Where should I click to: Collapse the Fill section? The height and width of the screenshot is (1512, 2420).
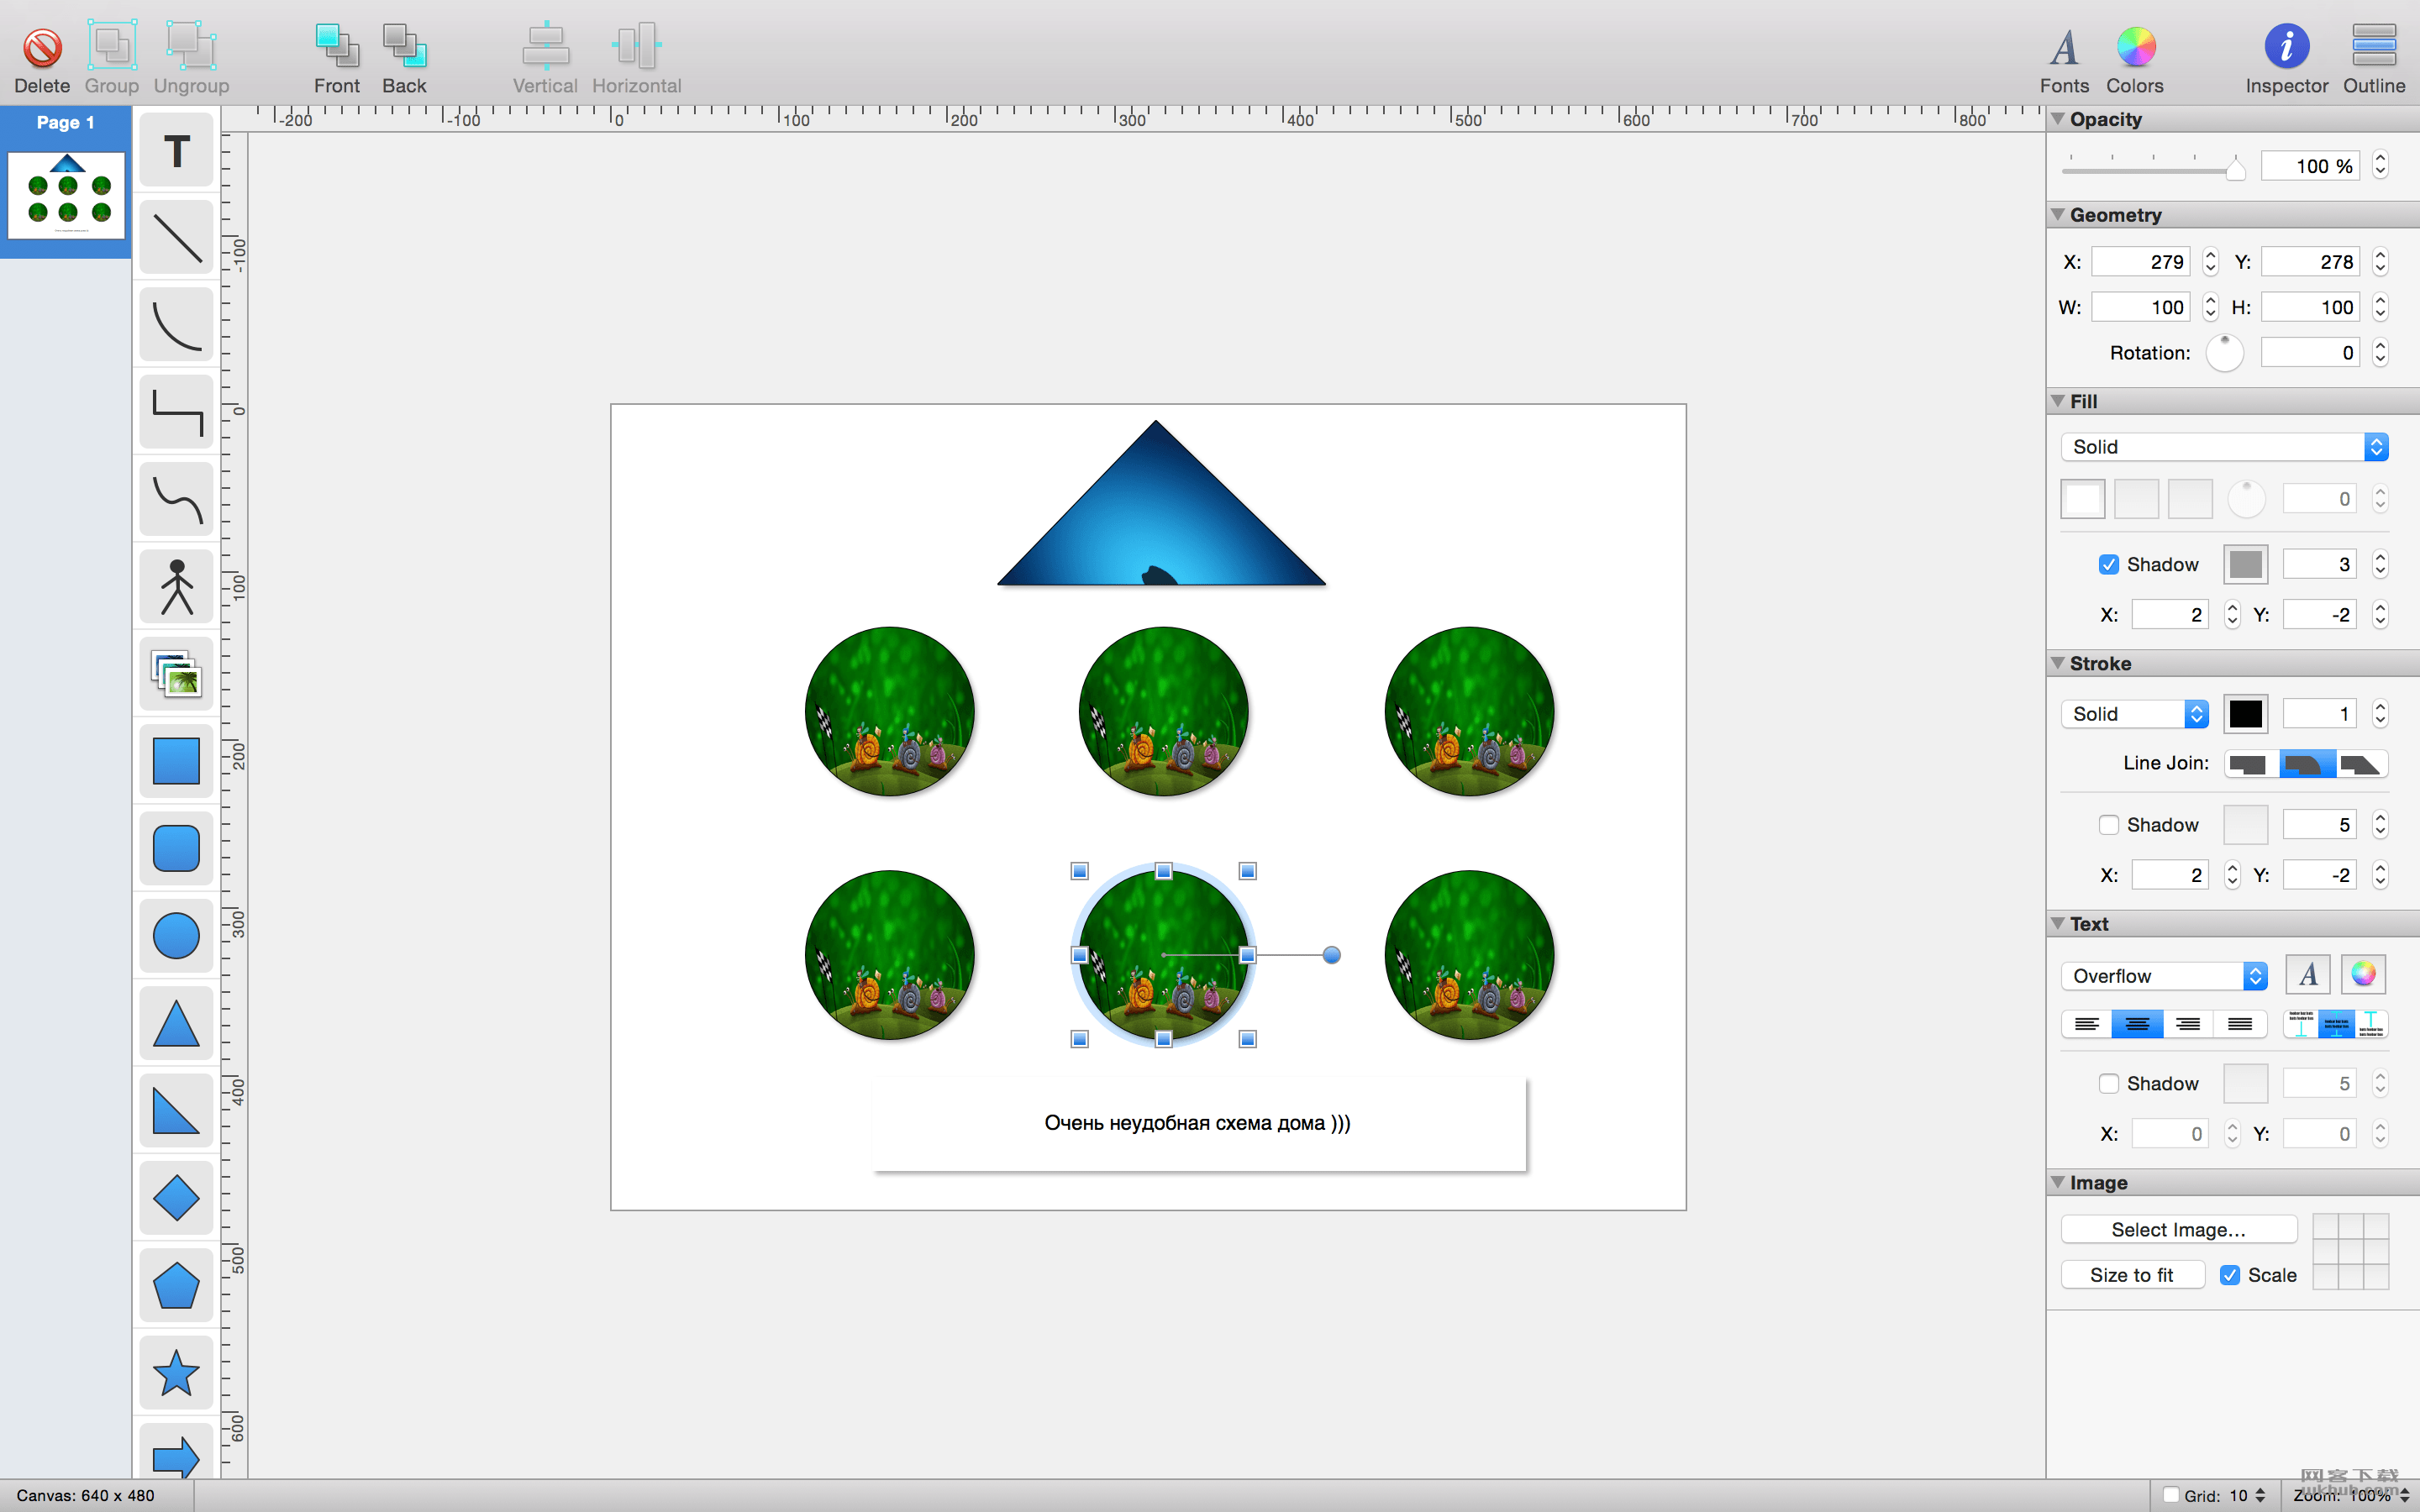2057,401
